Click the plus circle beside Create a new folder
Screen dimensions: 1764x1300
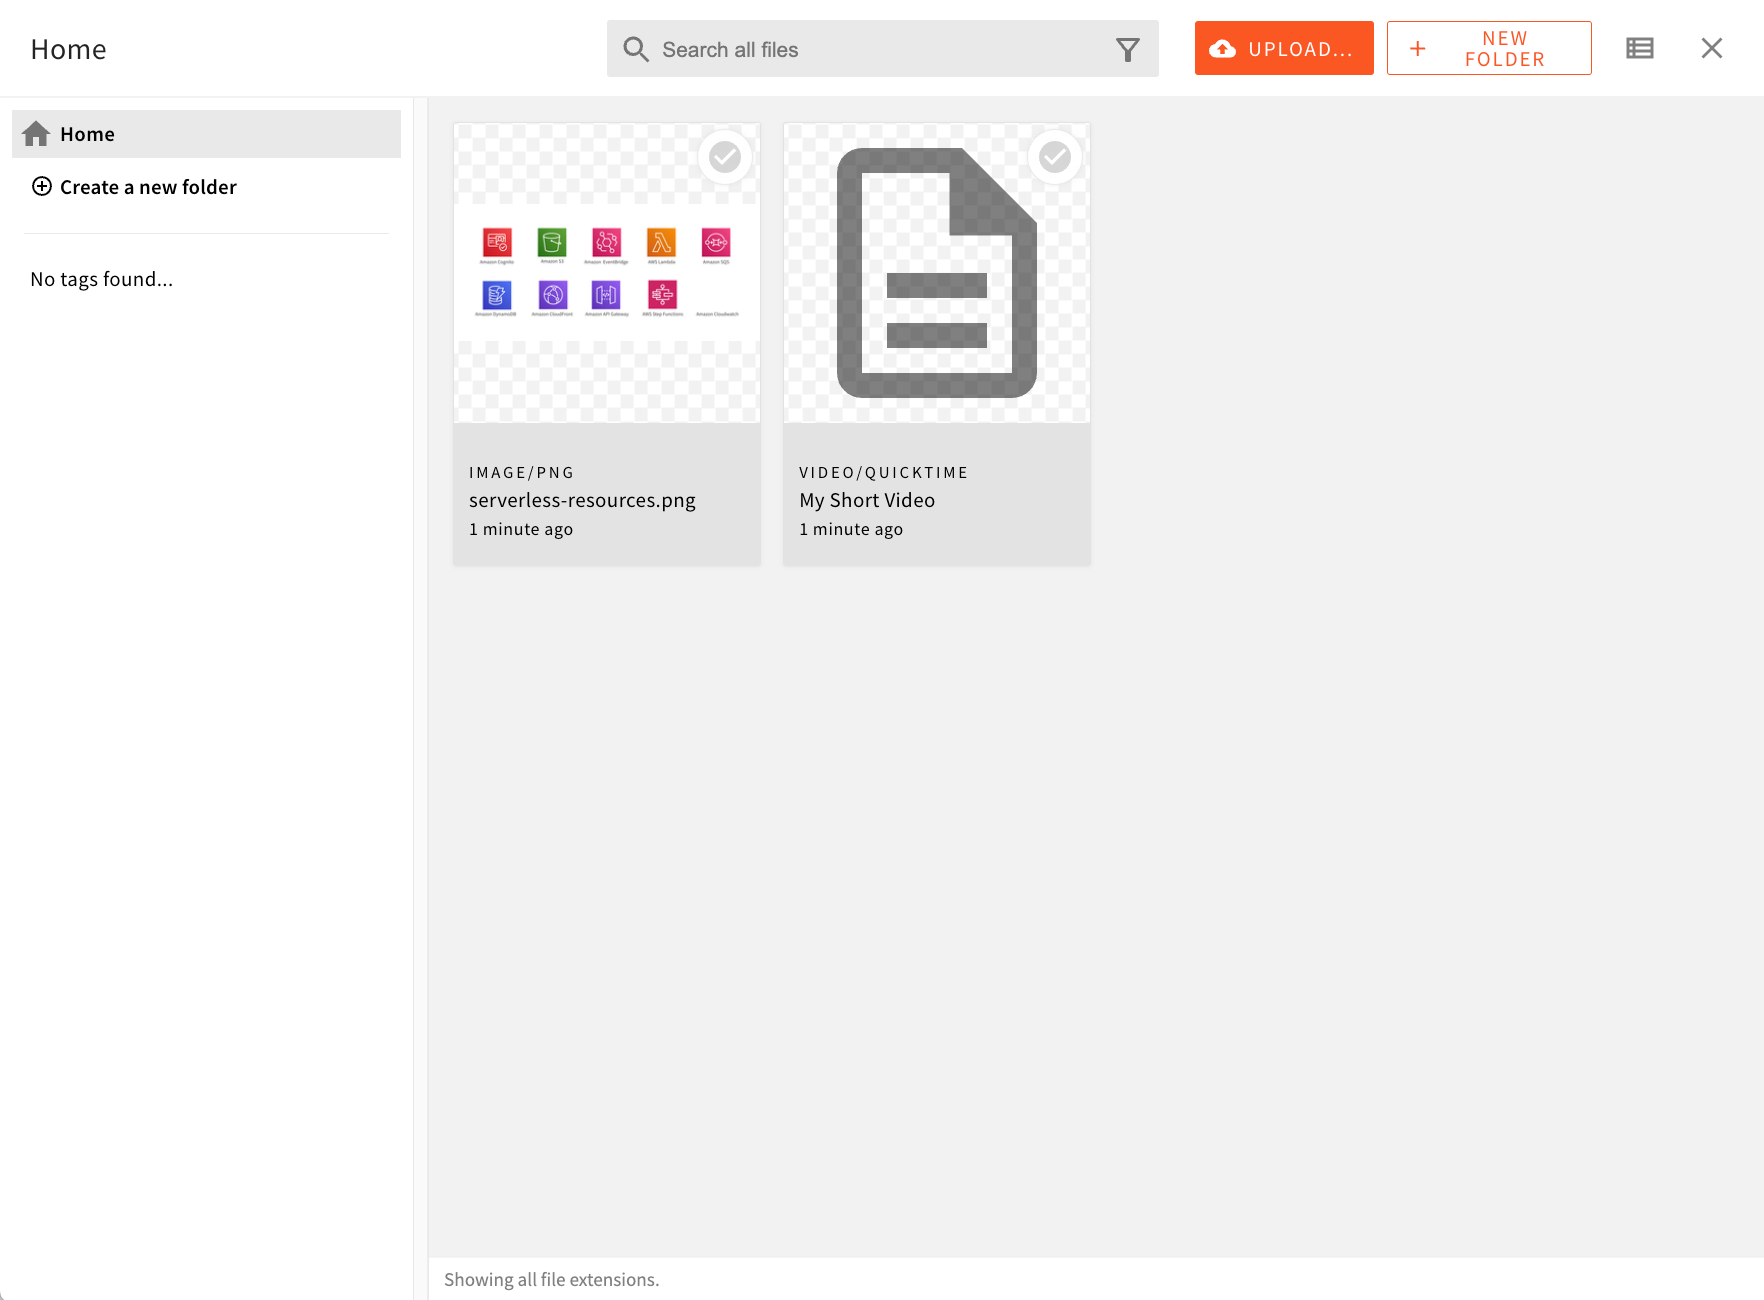[x=42, y=186]
